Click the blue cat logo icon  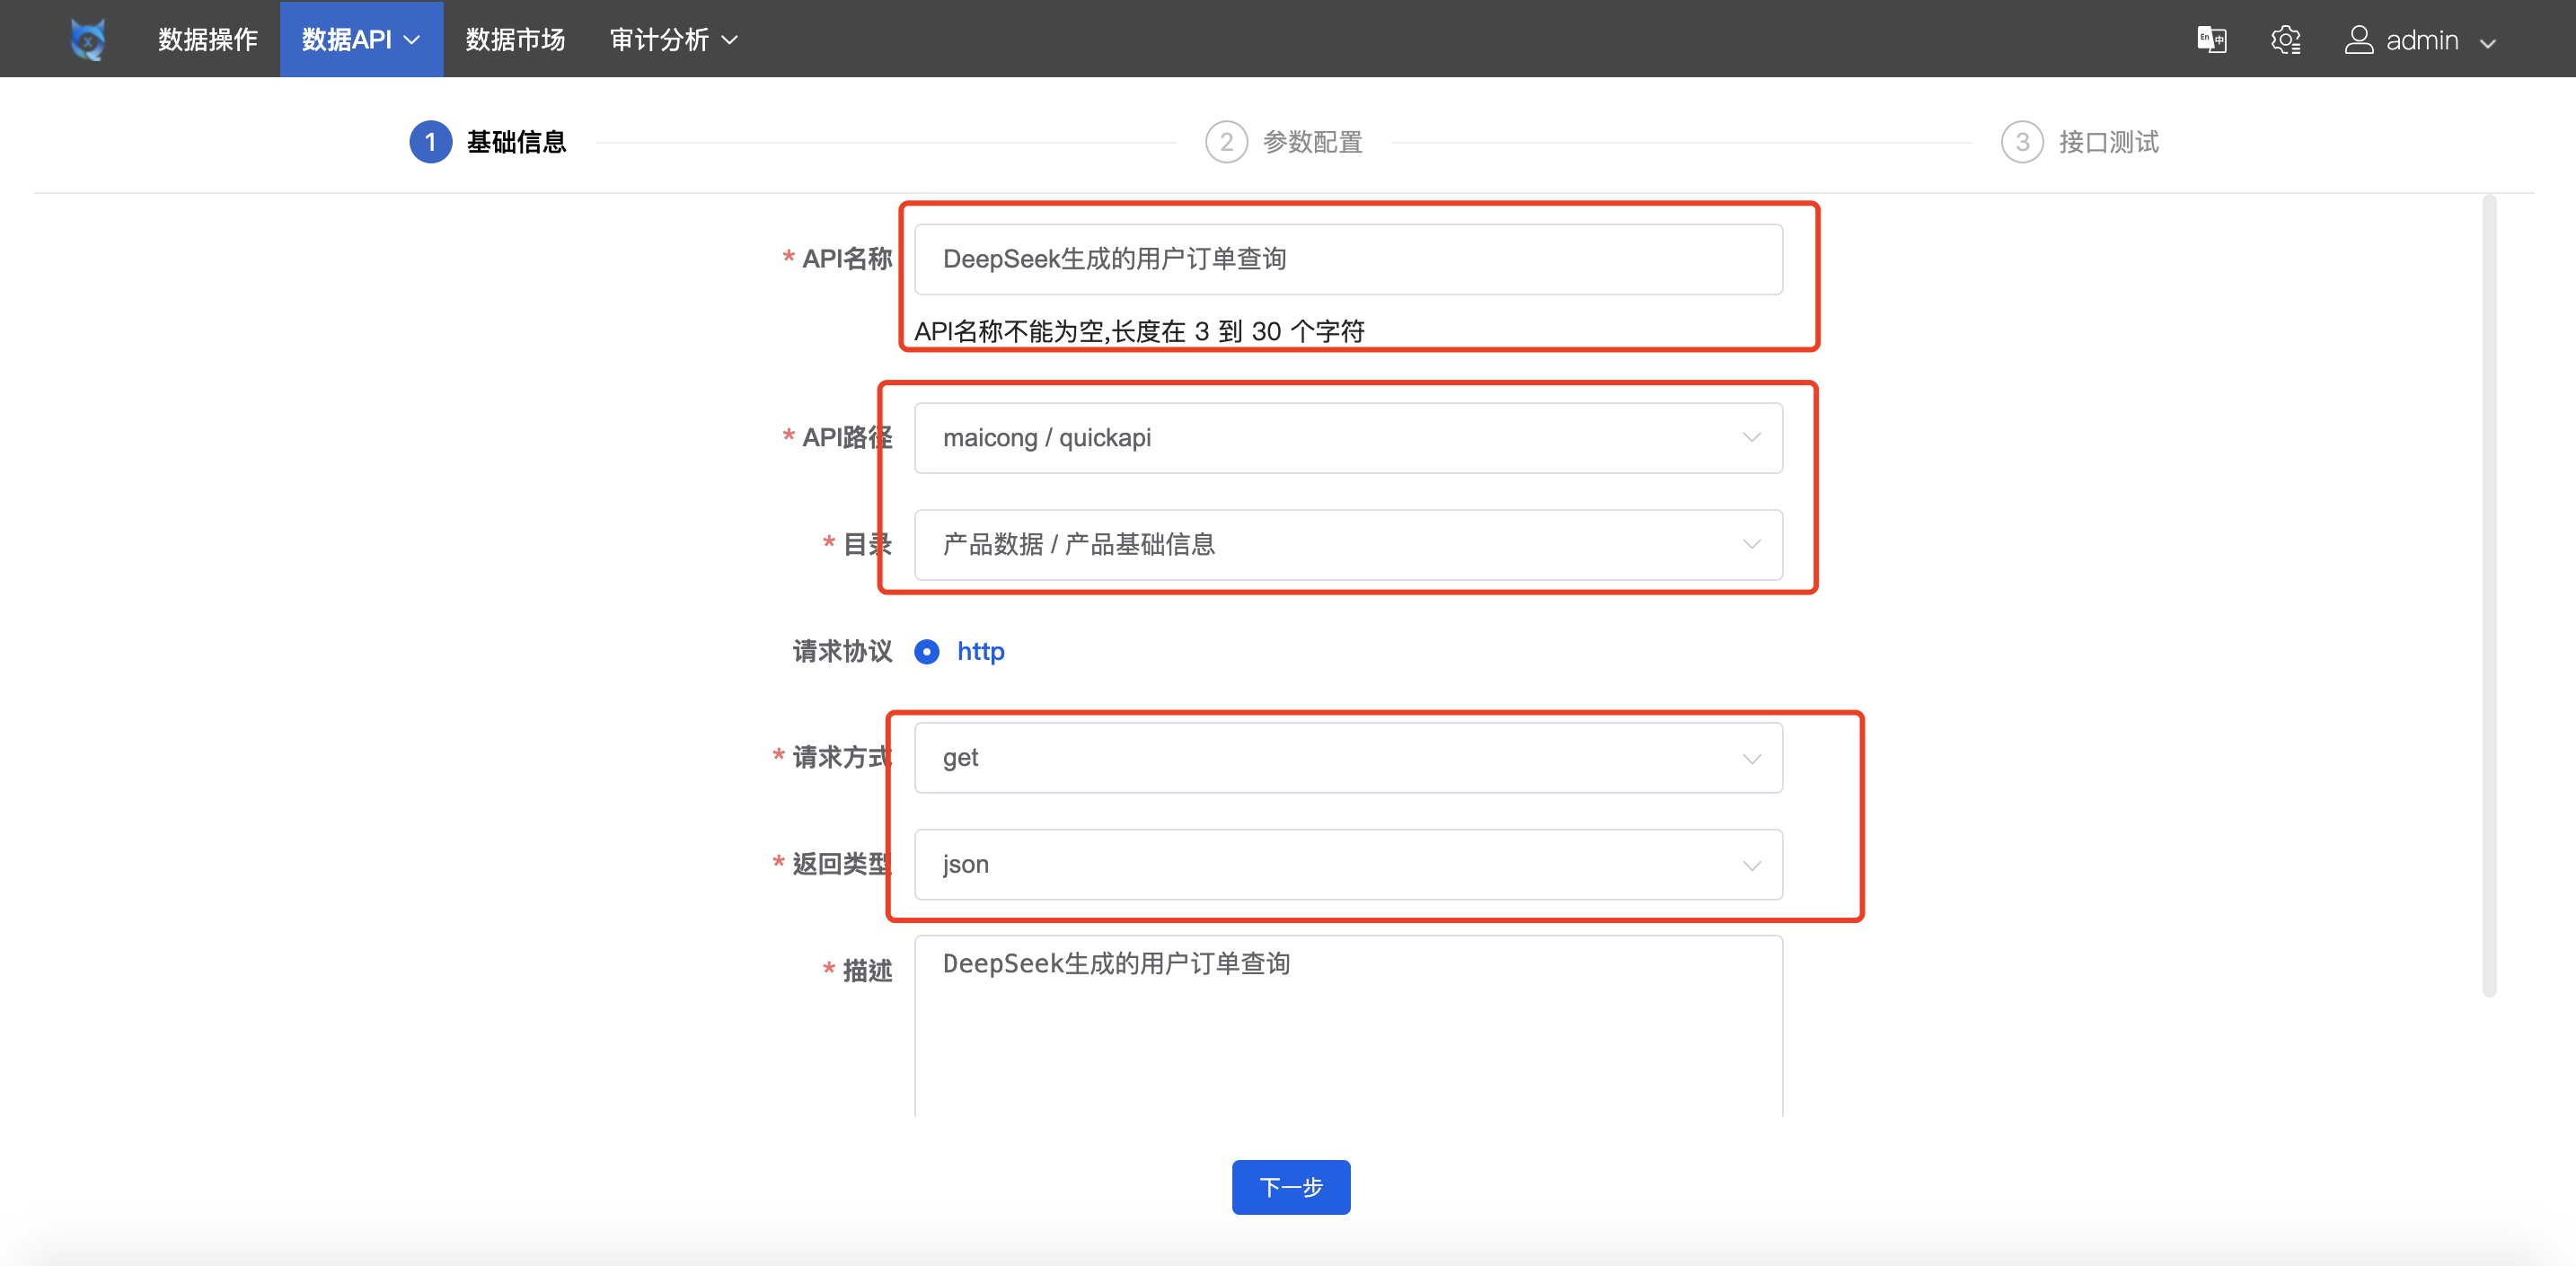tap(88, 39)
